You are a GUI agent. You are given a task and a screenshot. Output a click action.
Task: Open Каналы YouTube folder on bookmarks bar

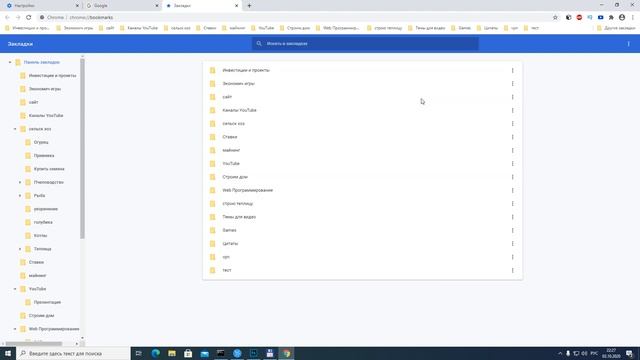(139, 28)
